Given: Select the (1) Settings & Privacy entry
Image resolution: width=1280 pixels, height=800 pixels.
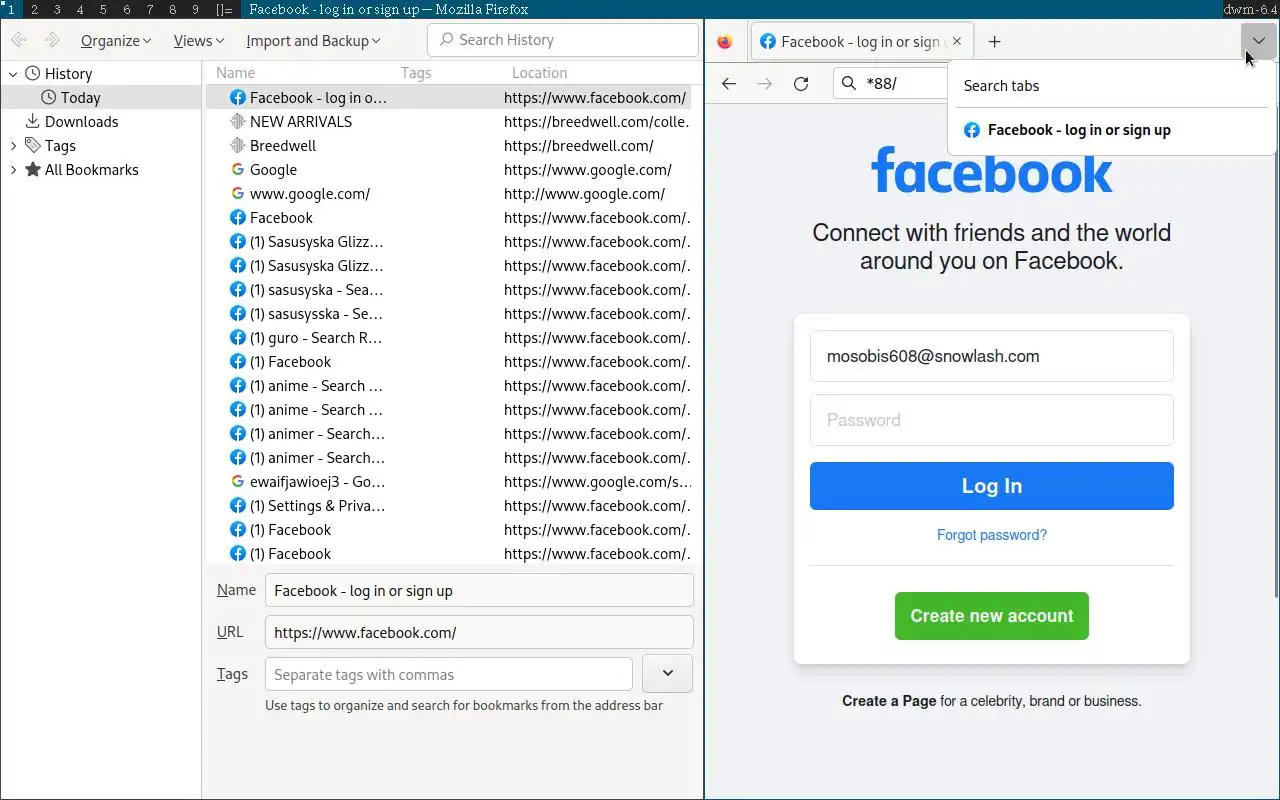Looking at the screenshot, I should (448, 505).
